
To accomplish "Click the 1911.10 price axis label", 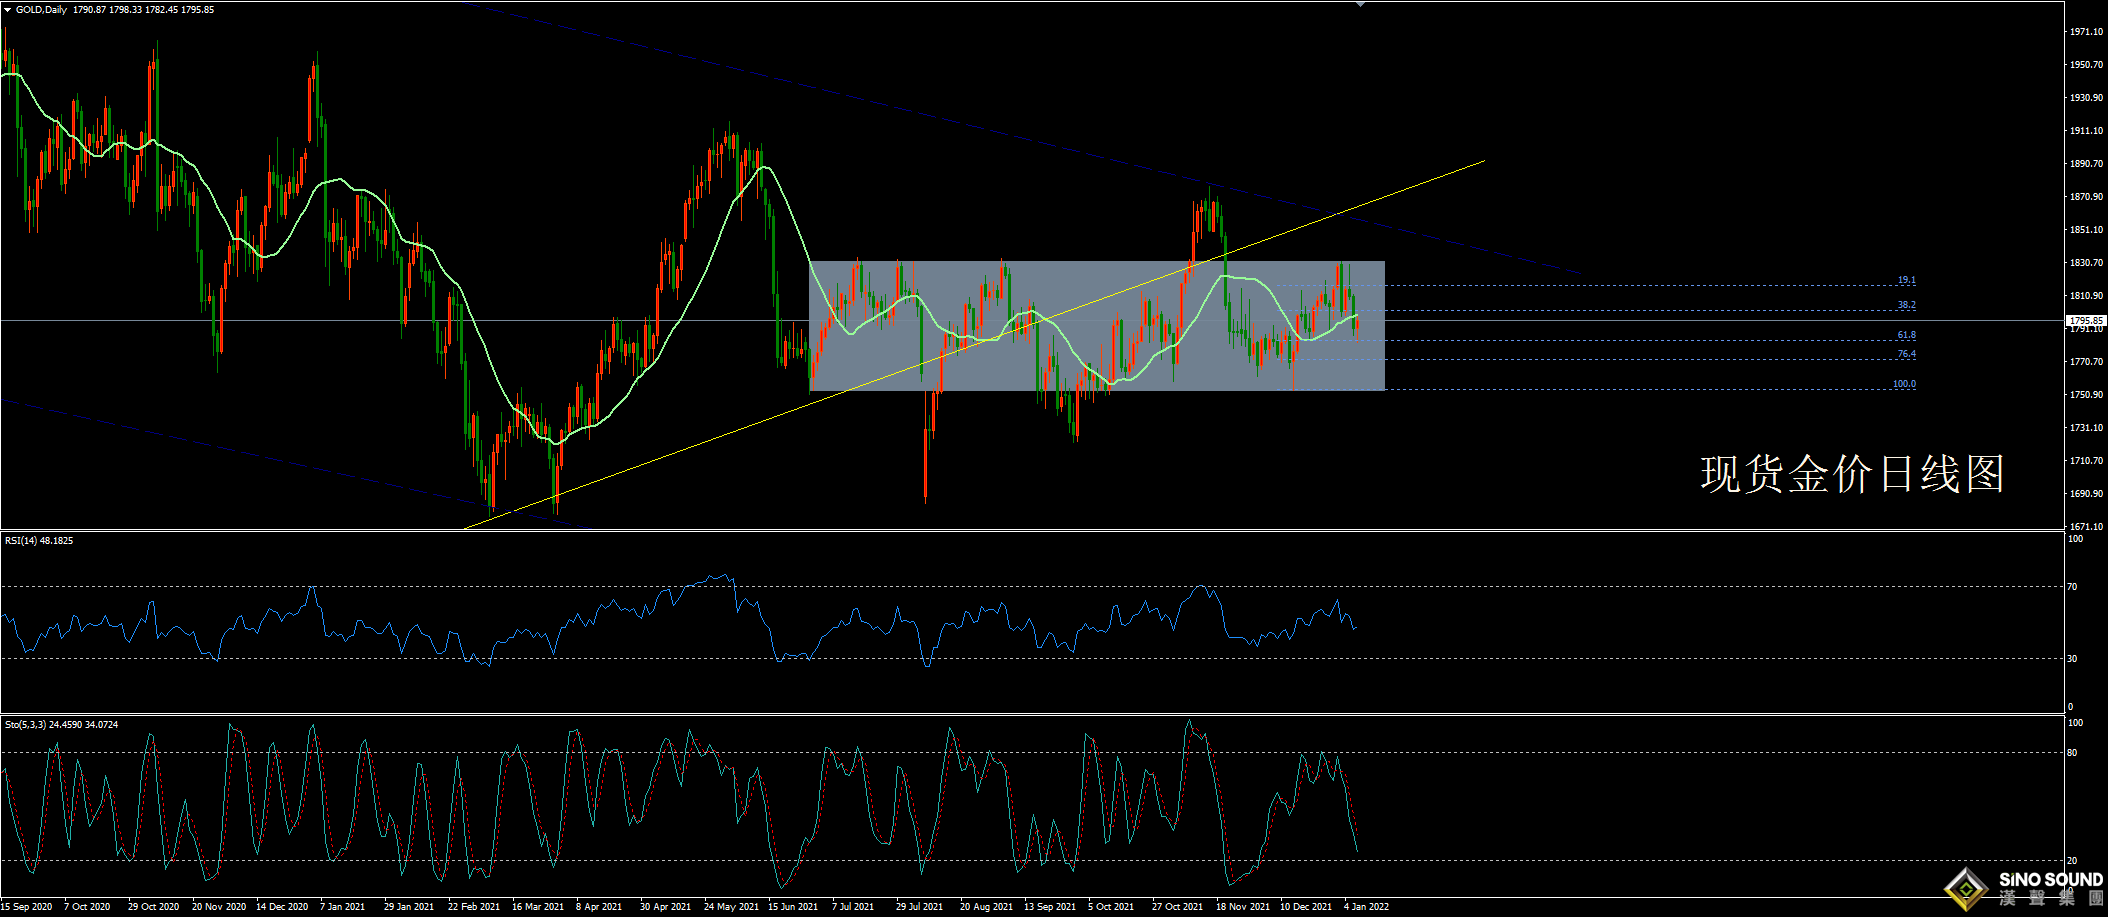I will tap(2086, 131).
